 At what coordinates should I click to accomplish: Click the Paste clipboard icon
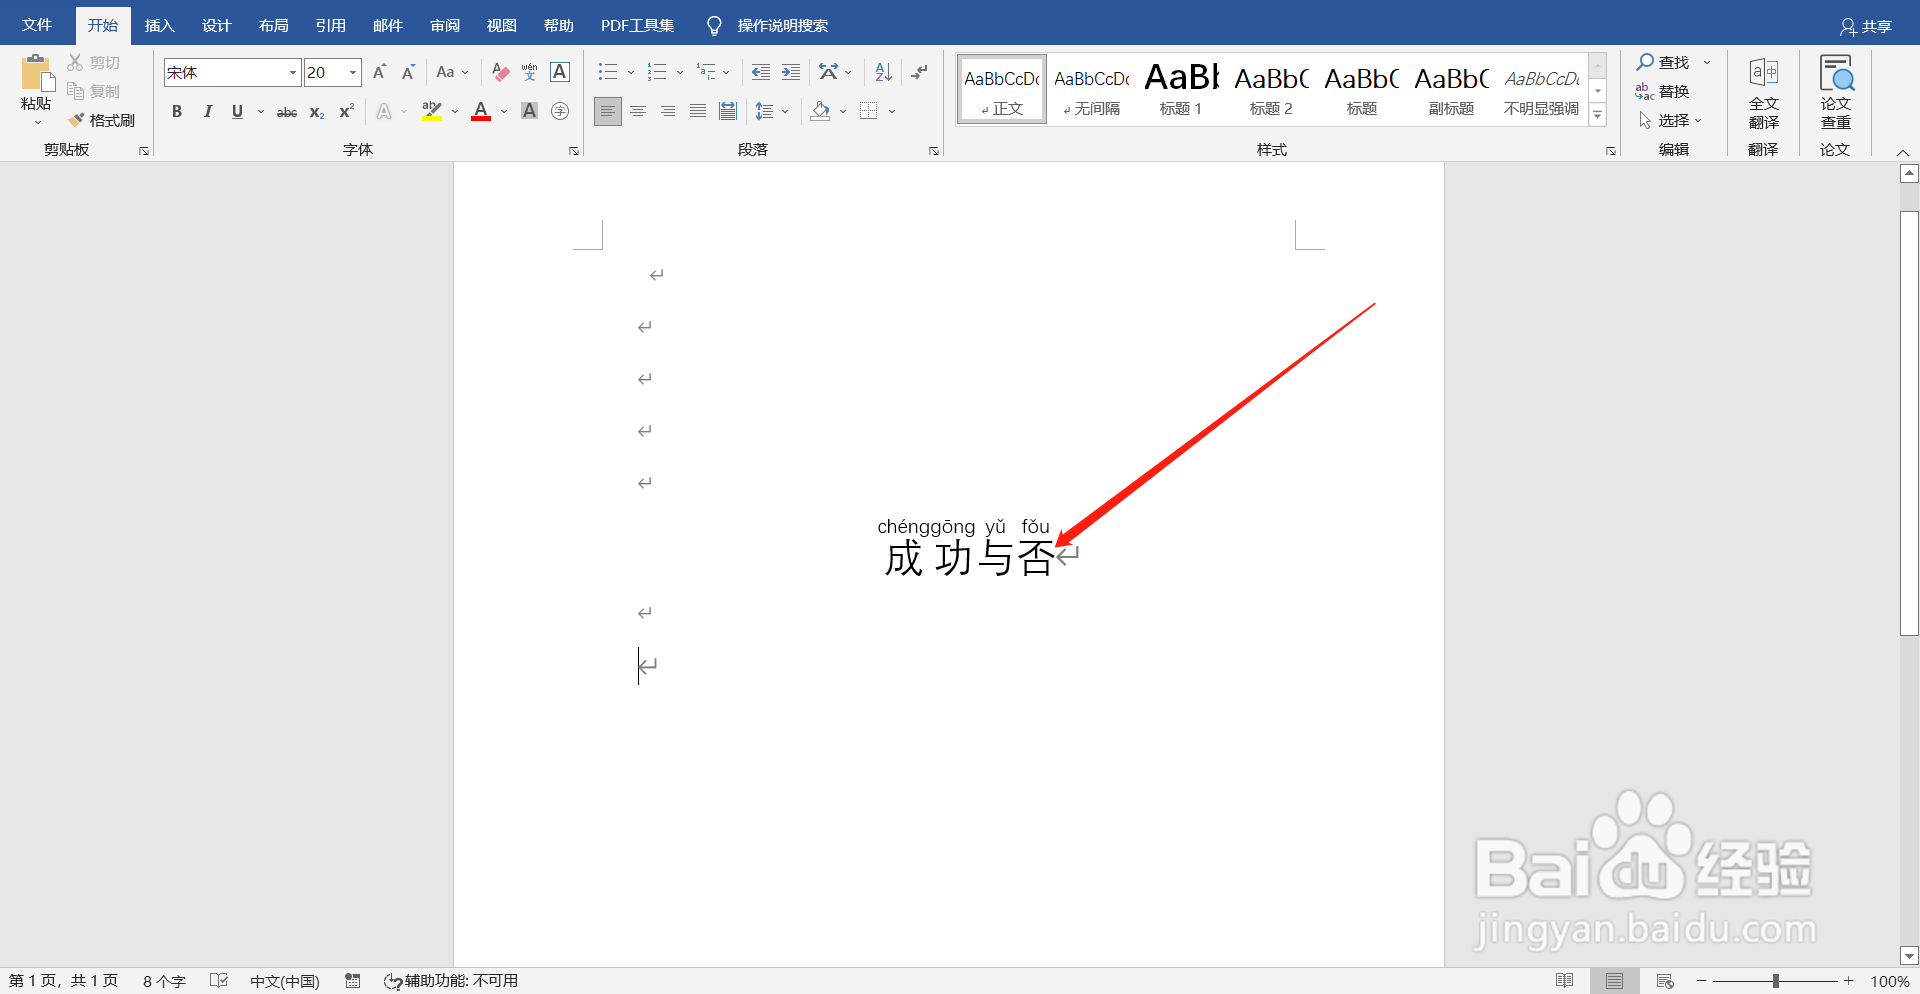pyautogui.click(x=36, y=73)
